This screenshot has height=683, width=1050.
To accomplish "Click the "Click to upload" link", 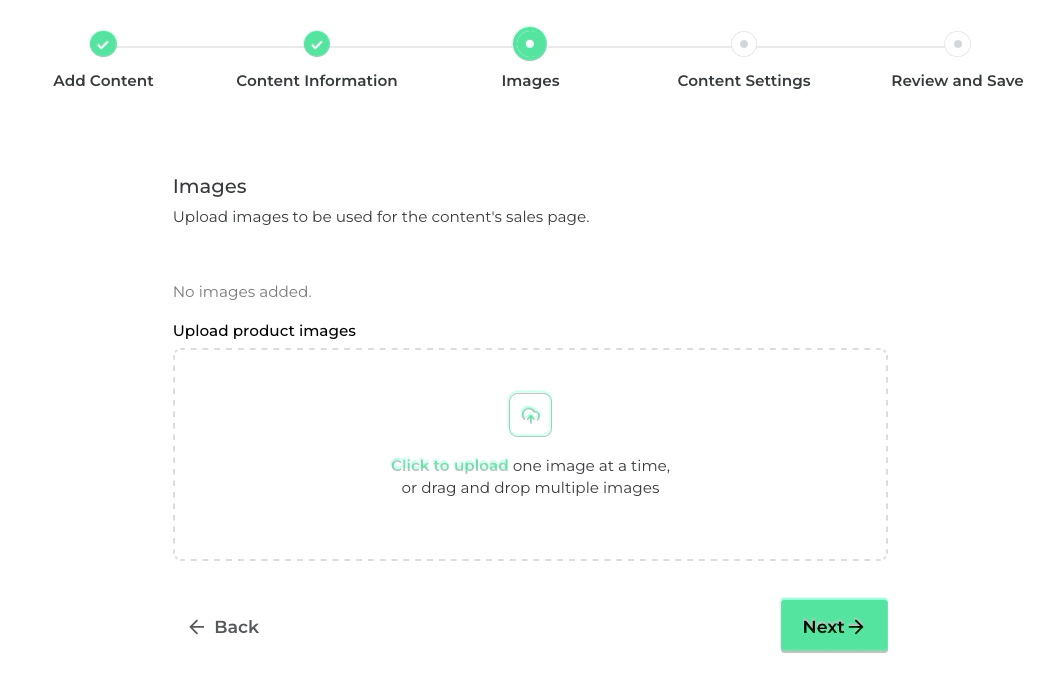I will (449, 466).
